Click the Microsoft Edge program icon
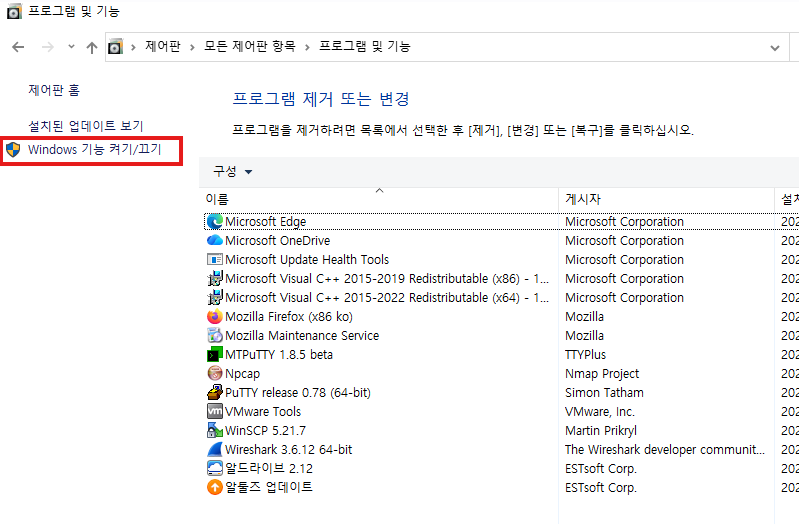Screen dimensions: 799x524 pos(215,221)
